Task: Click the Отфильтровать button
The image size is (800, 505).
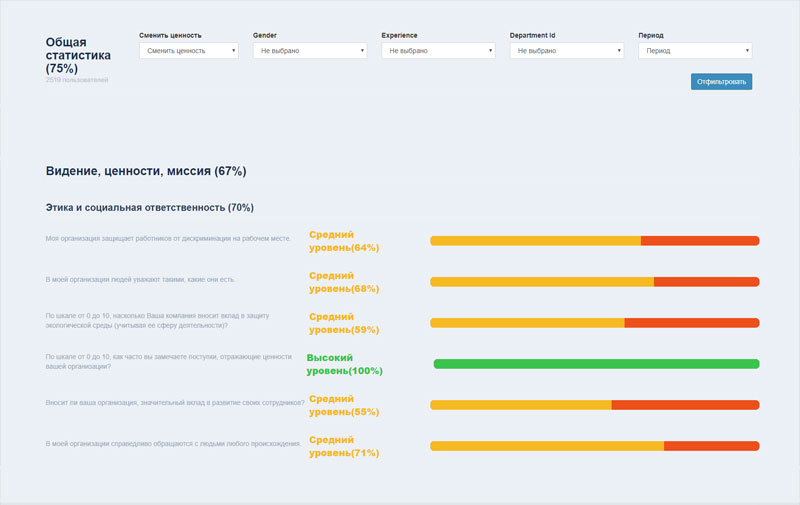Action: (721, 82)
